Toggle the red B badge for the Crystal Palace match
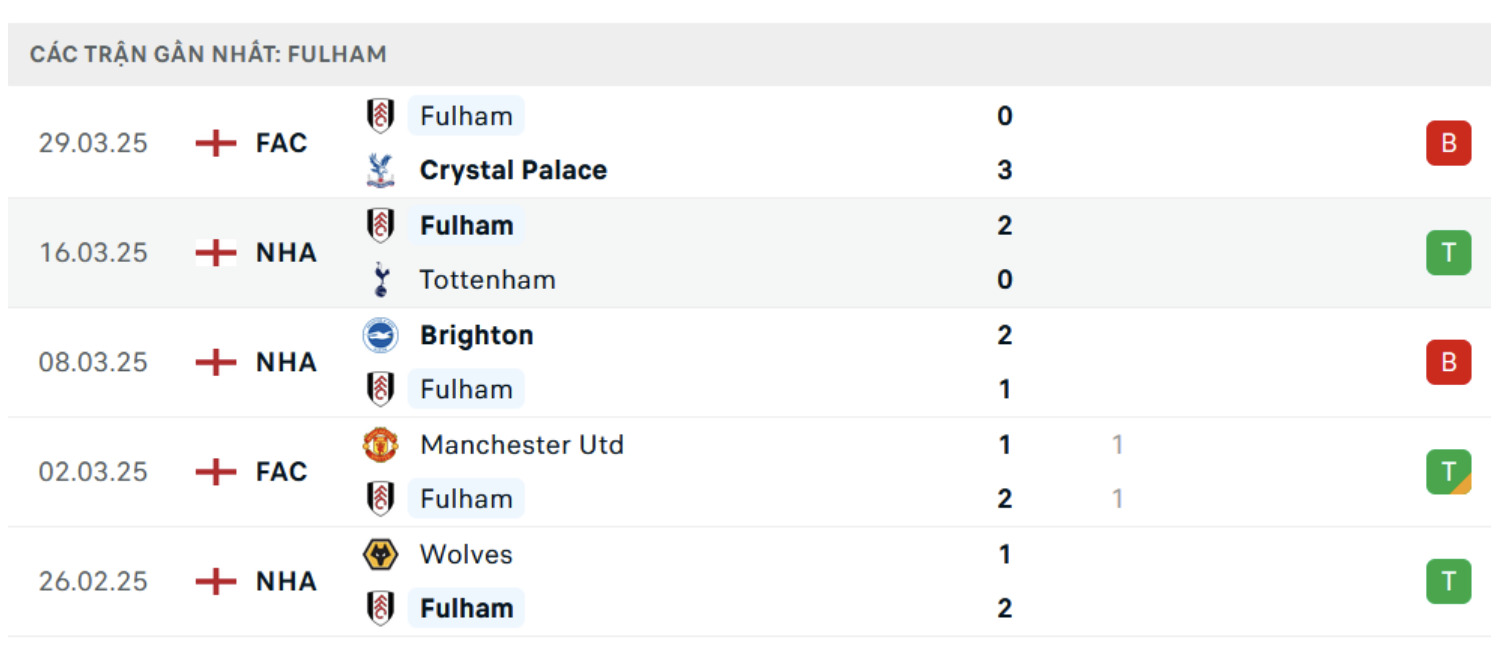 [1448, 142]
